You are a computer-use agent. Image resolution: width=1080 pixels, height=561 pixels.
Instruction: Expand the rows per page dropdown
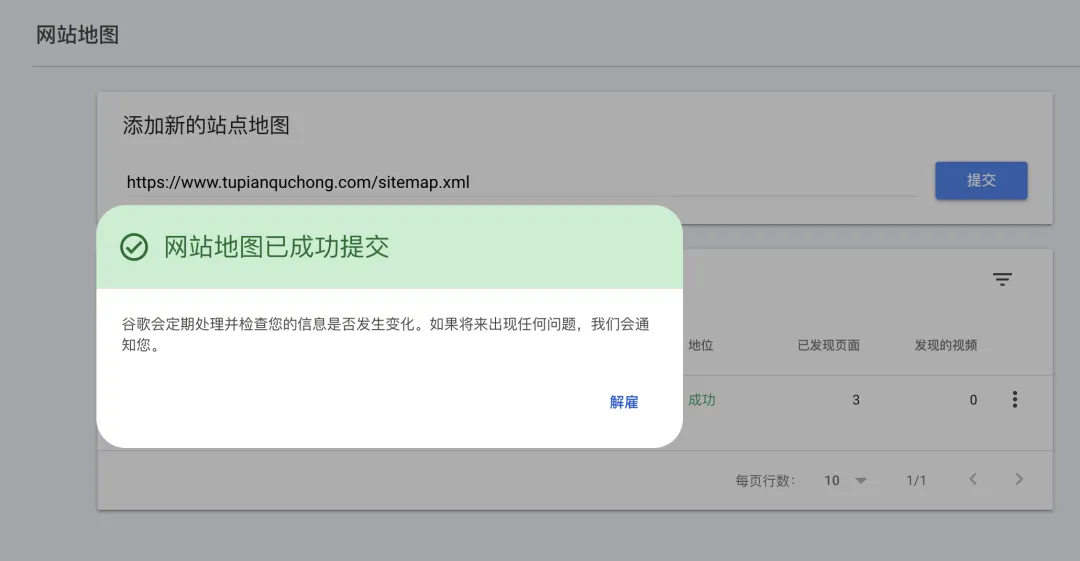(845, 480)
